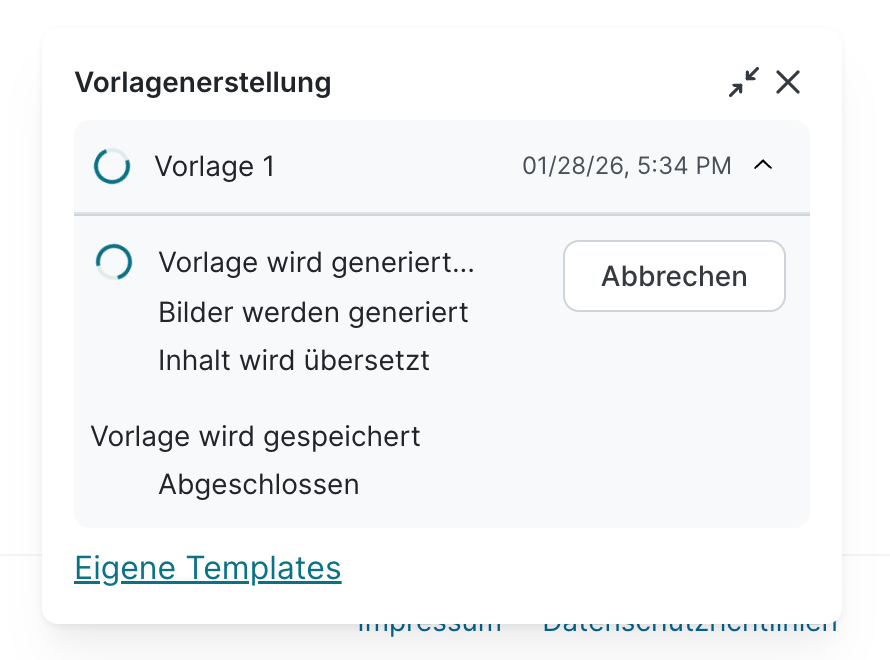Click the spinner beside 'Vorlage wird generiert...'
Image resolution: width=890 pixels, height=660 pixels.
click(x=112, y=262)
